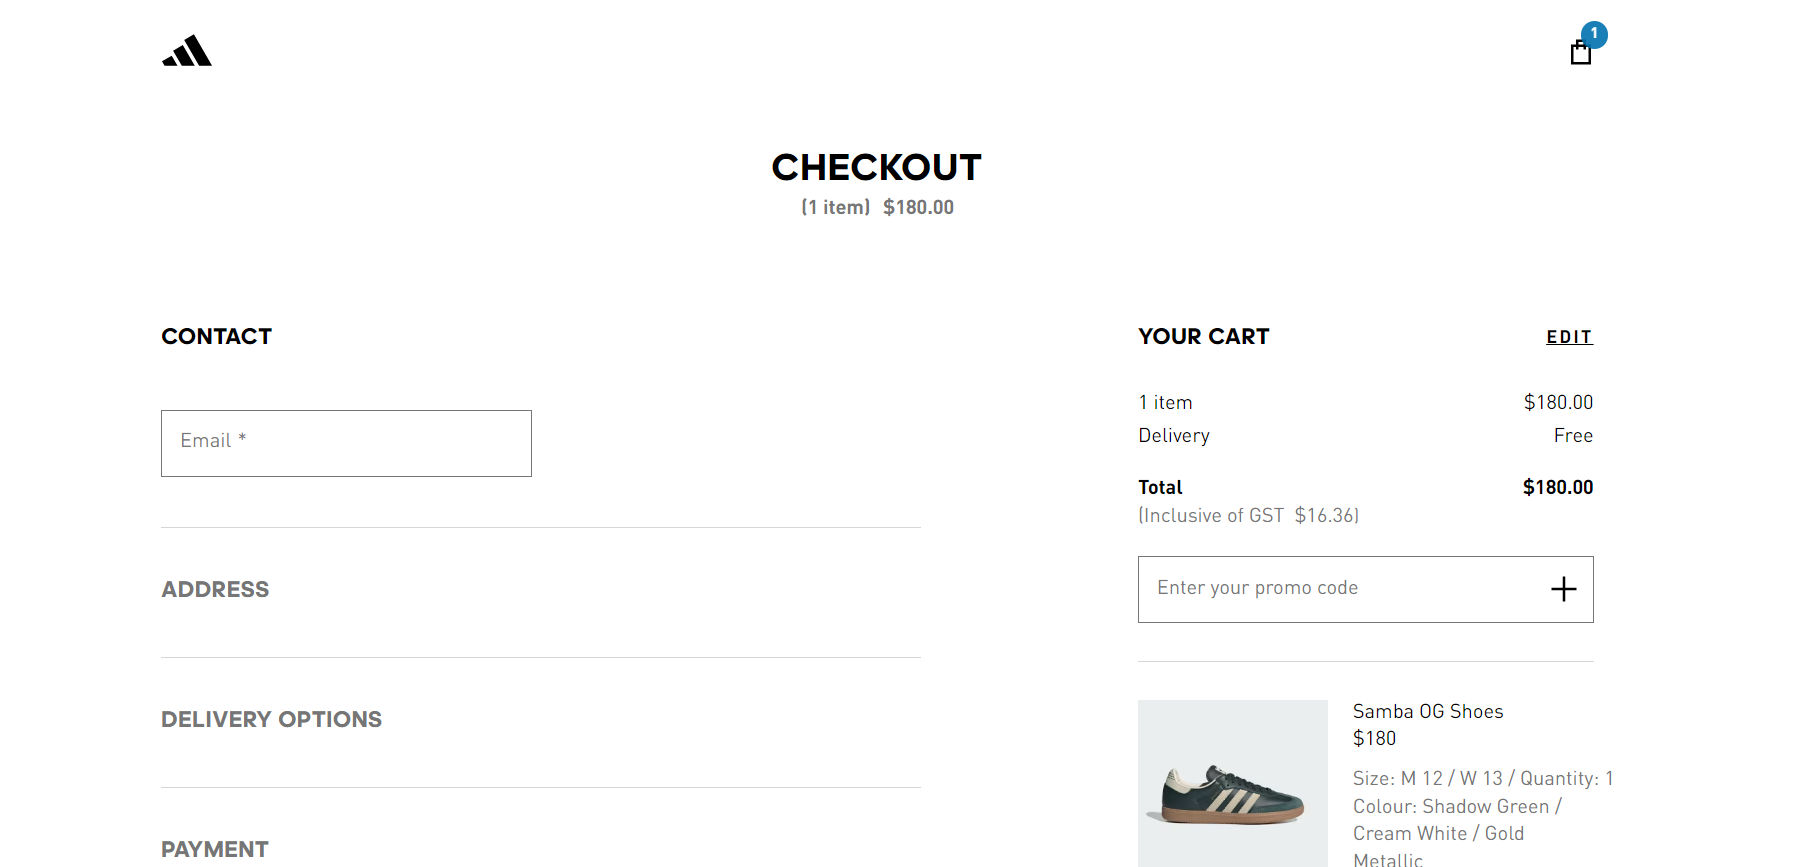This screenshot has width=1803, height=867.
Task: Click the blue cart count badge
Action: (x=1594, y=34)
